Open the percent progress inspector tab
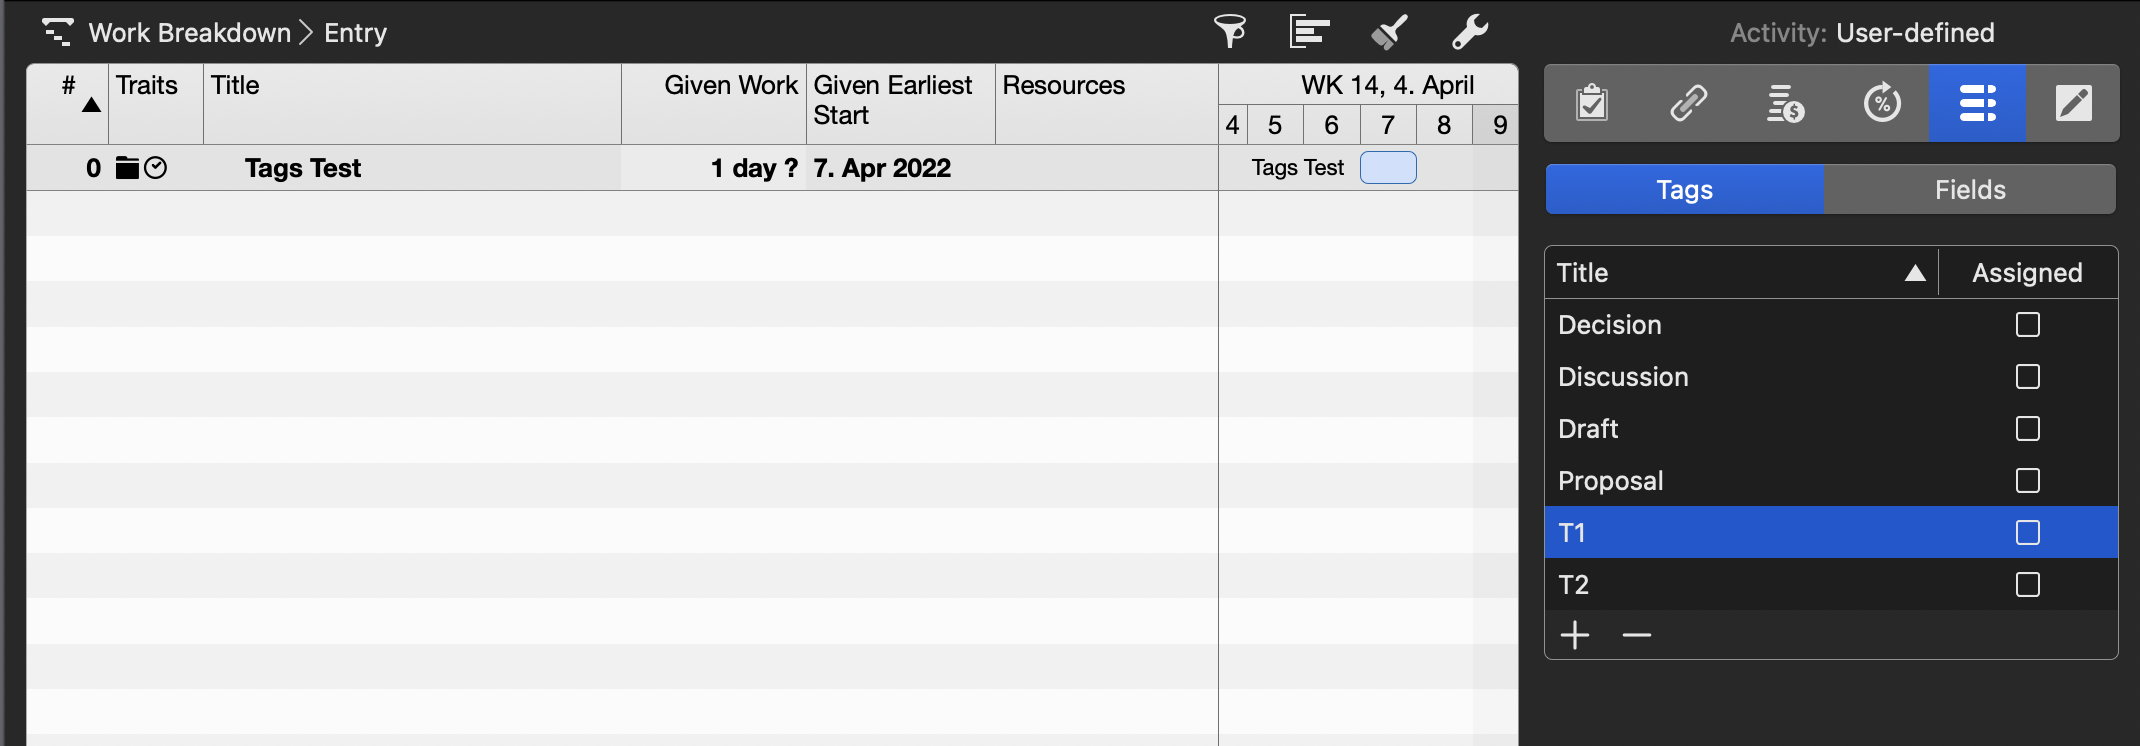Viewport: 2140px width, 746px height. 1882,103
